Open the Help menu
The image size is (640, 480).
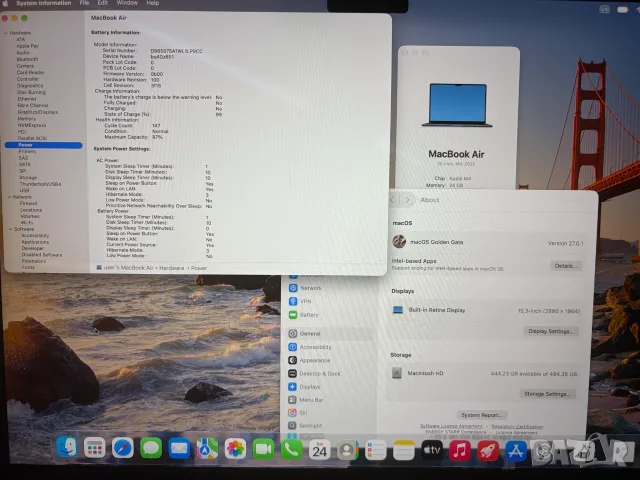[153, 3]
